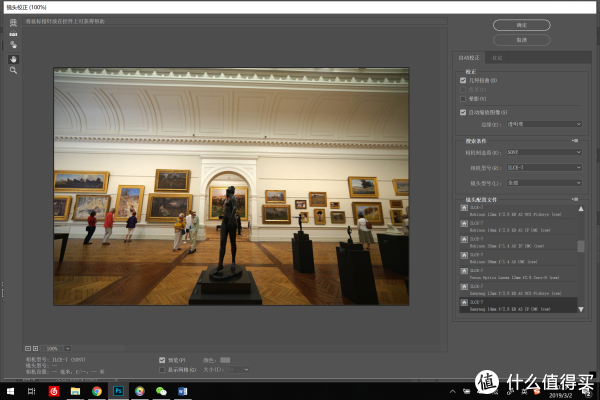600x400 pixels.
Task: Select the Samyang 14mm f/2.8 profile
Action: 518,305
